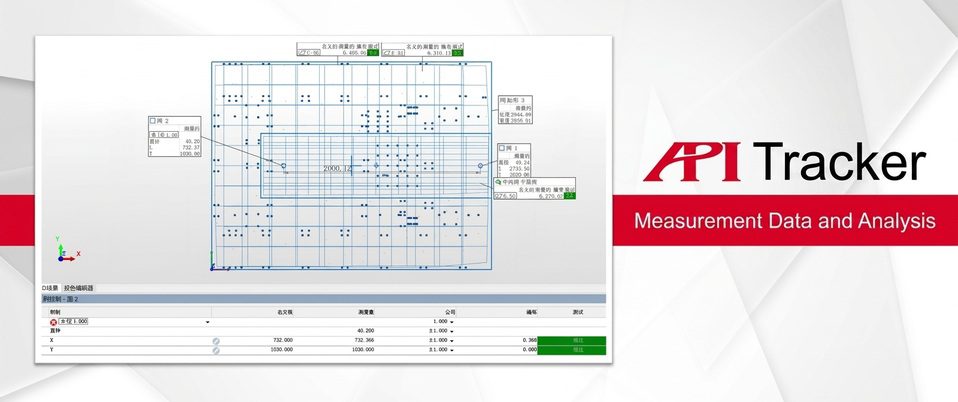Screen dimensions: 958x402
Task: Open the ±1.000 dropdown in the 40.200 row
Action: tap(452, 331)
